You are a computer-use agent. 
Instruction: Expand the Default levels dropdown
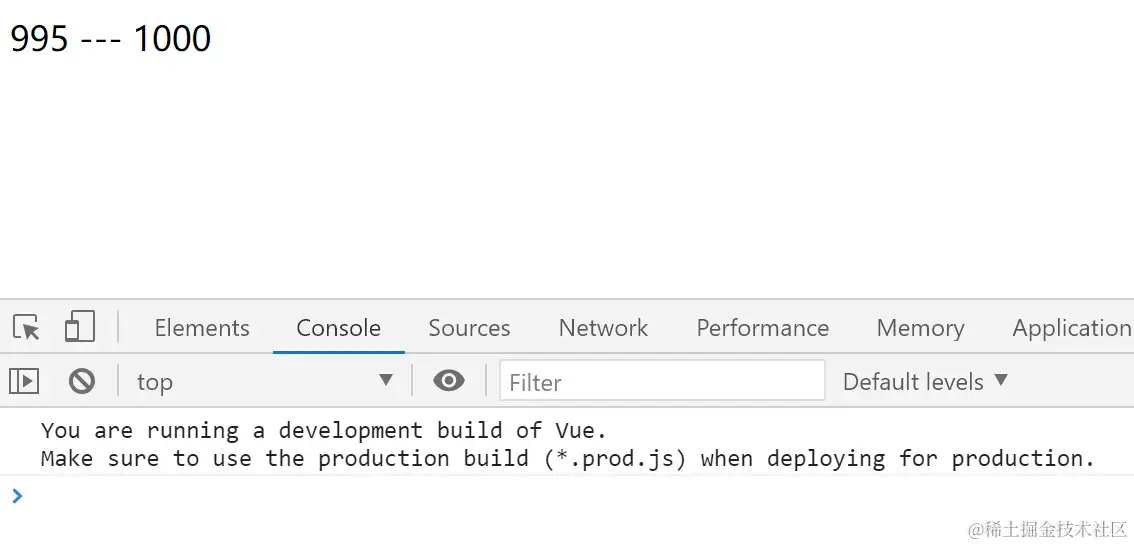coord(925,381)
